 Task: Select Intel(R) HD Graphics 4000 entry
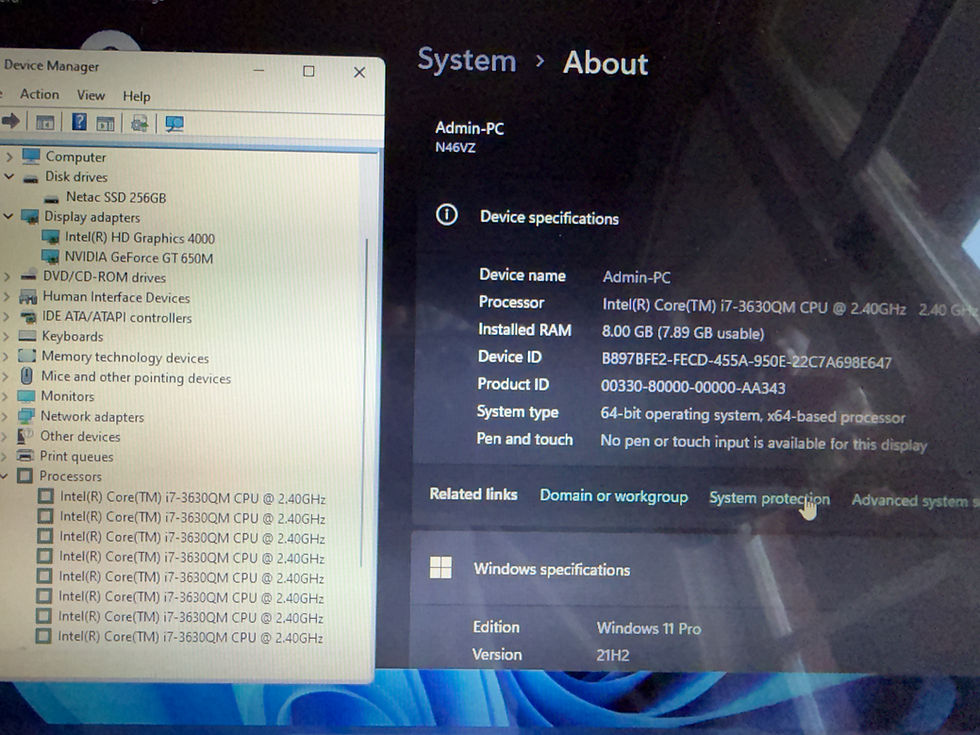click(140, 238)
